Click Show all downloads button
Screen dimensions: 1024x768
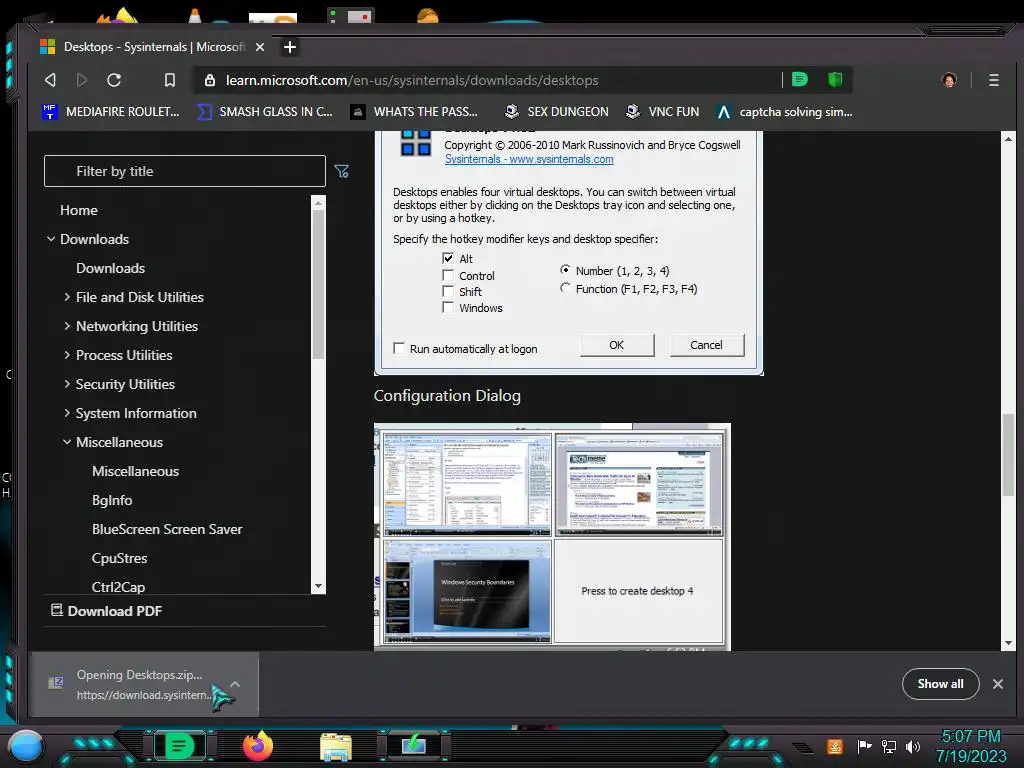click(x=940, y=684)
